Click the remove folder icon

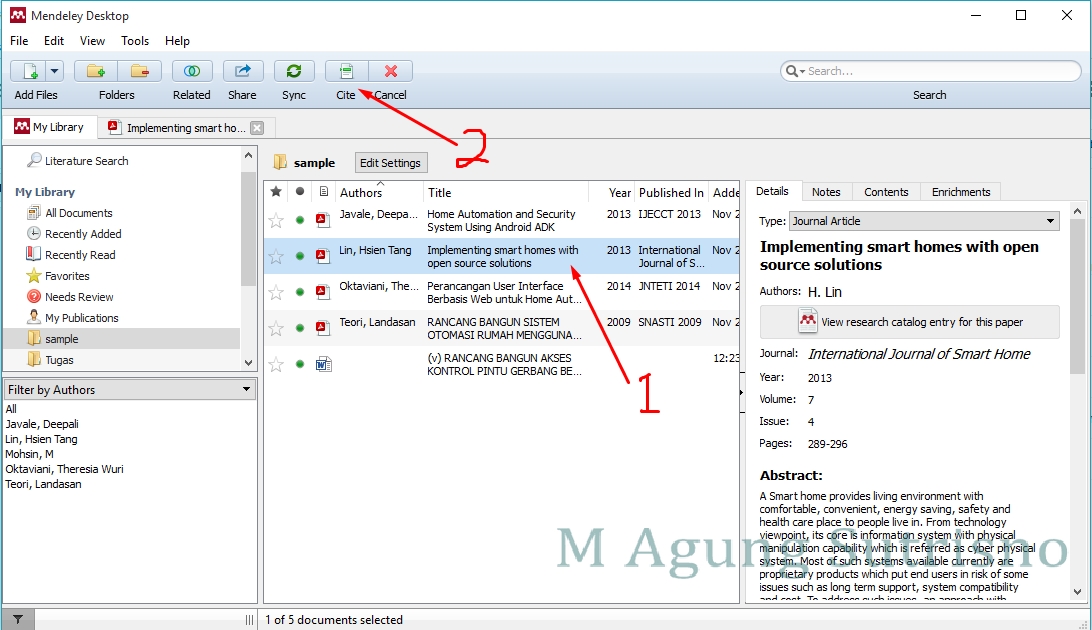tap(139, 71)
